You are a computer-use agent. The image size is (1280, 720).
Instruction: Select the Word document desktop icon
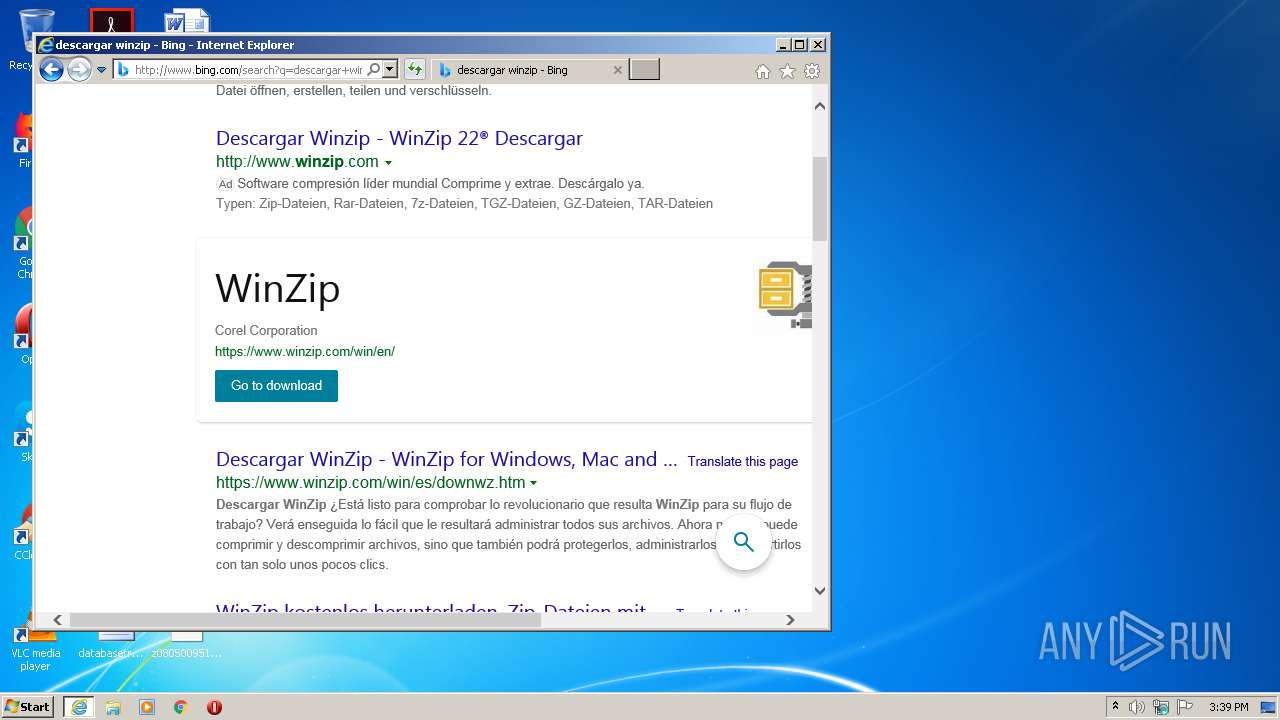point(187,21)
